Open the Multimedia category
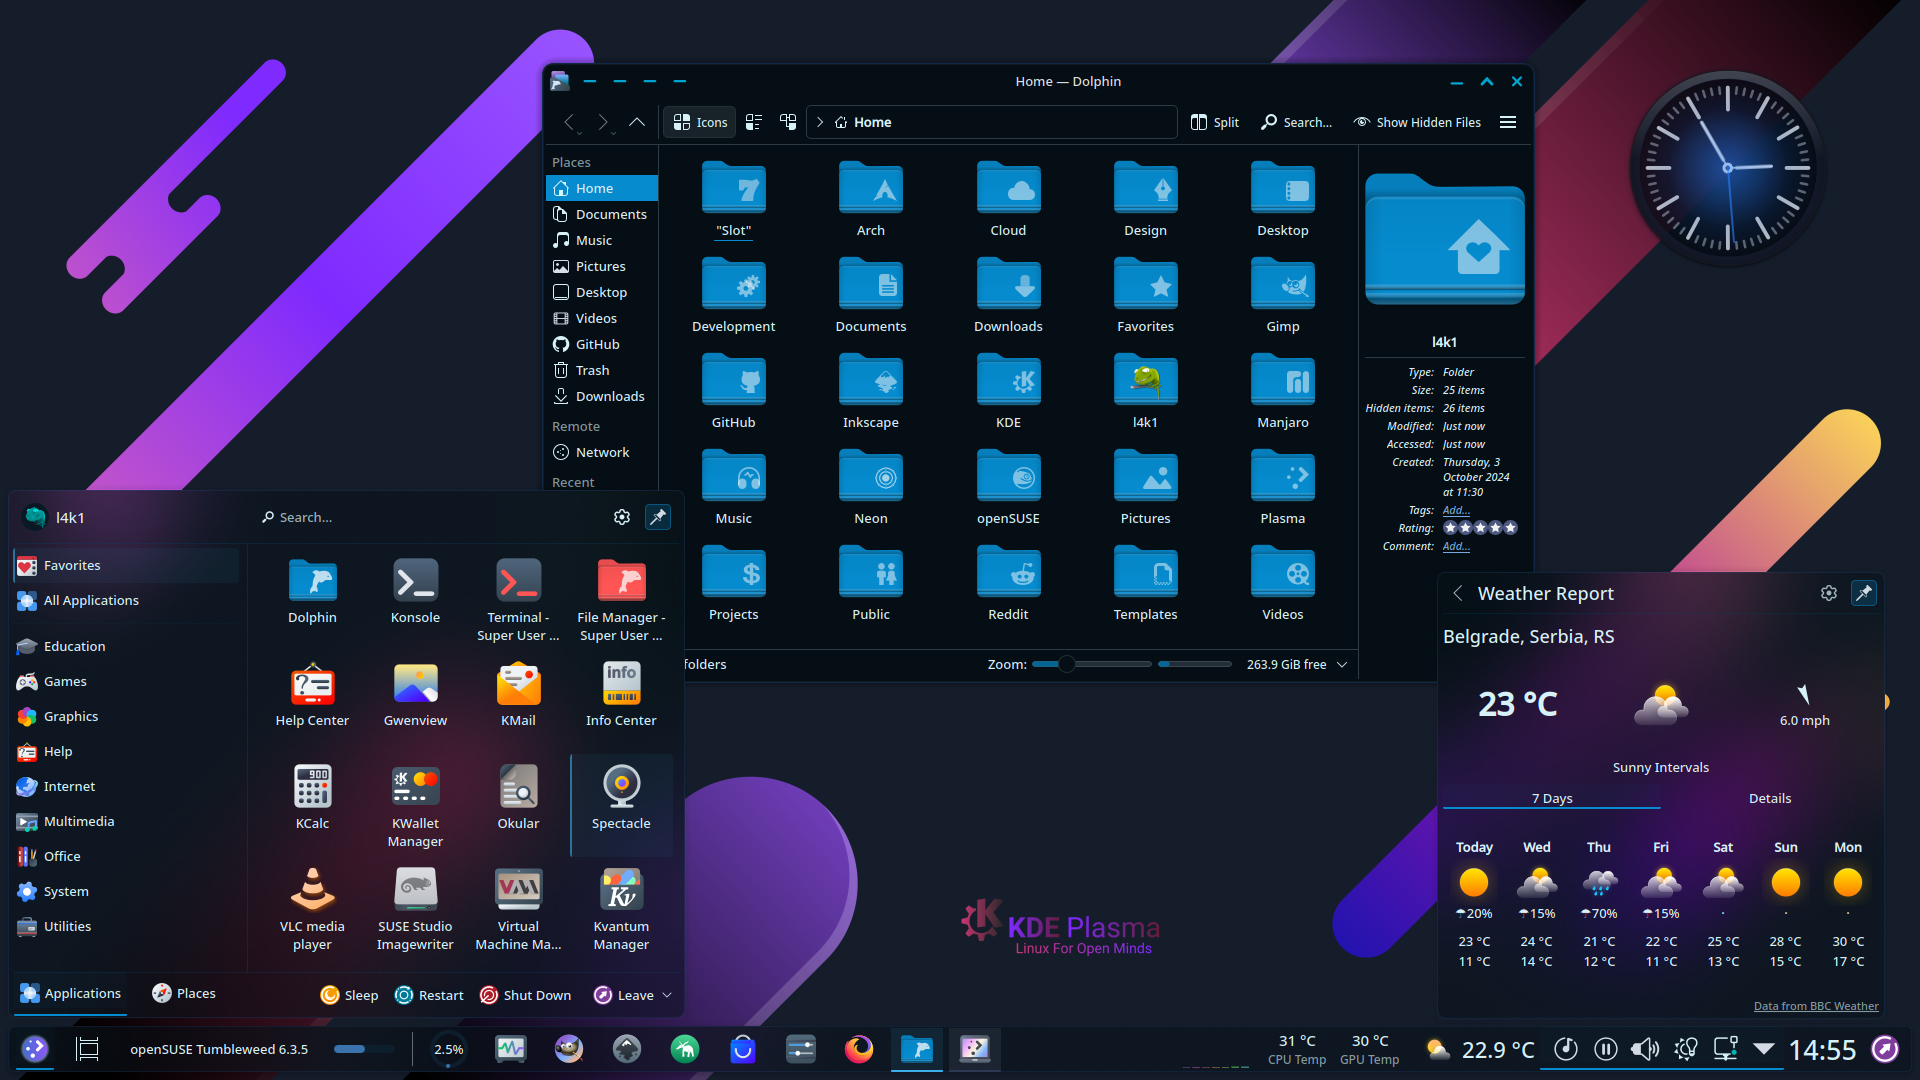The height and width of the screenshot is (1080, 1920). [127, 821]
